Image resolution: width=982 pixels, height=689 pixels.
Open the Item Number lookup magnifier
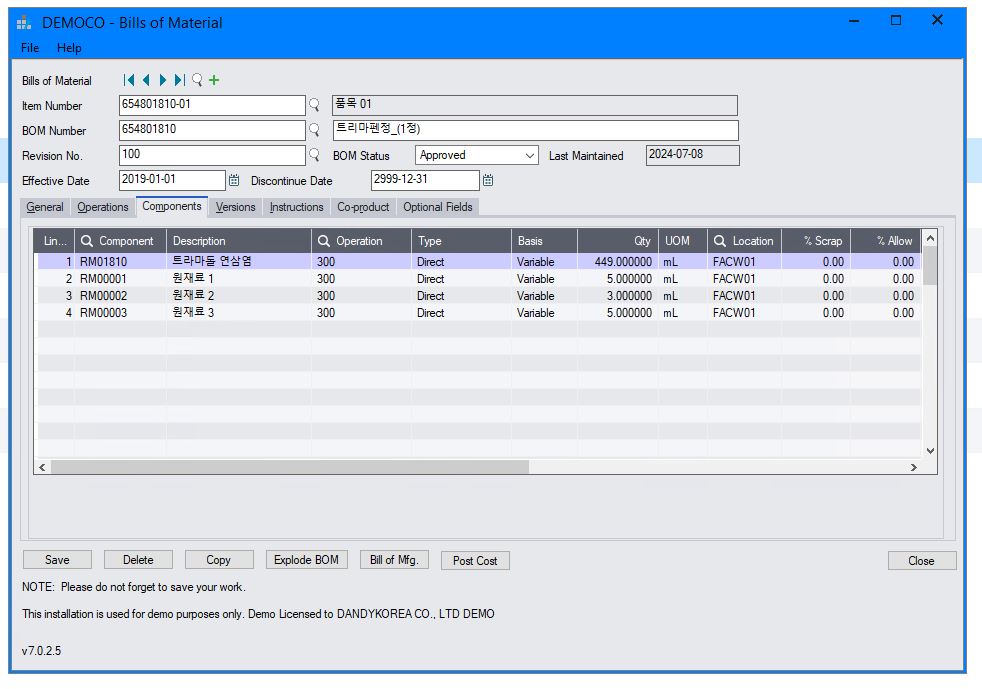(x=314, y=105)
